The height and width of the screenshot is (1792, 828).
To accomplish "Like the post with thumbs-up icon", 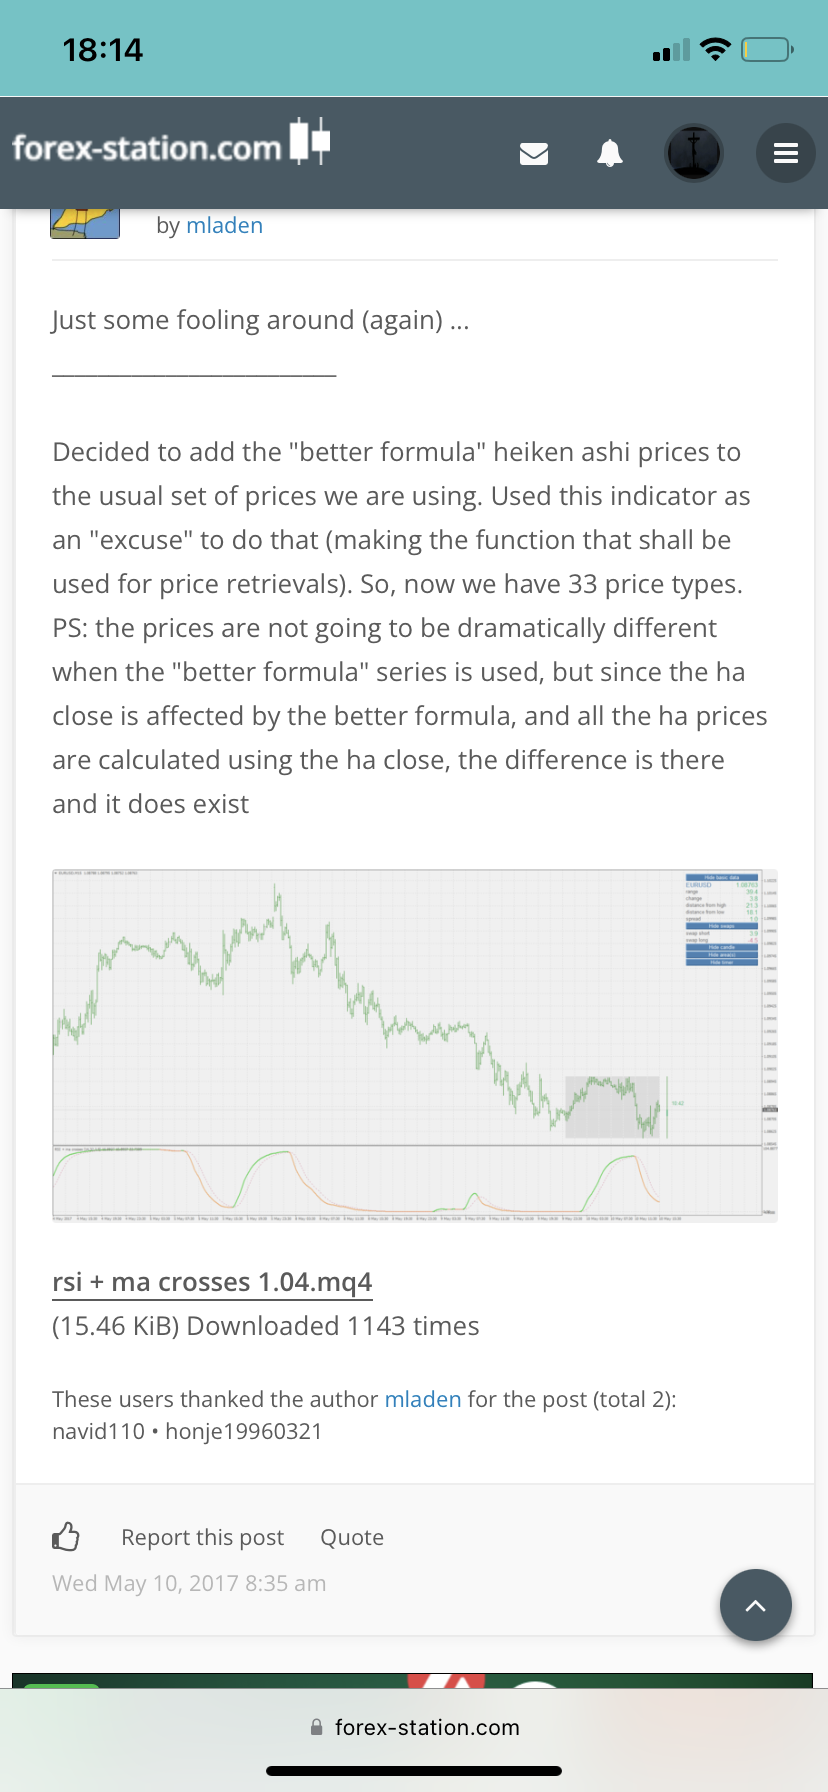I will [x=66, y=1536].
